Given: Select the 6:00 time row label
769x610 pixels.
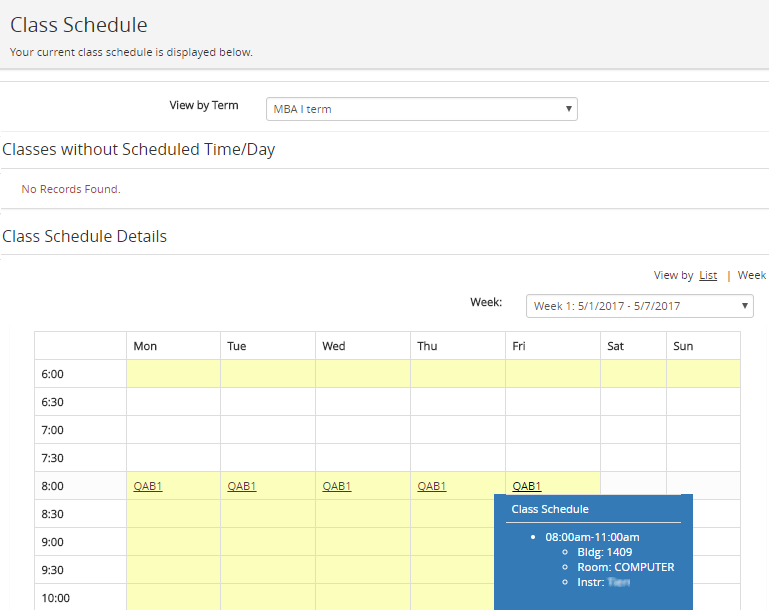Looking at the screenshot, I should click(52, 374).
